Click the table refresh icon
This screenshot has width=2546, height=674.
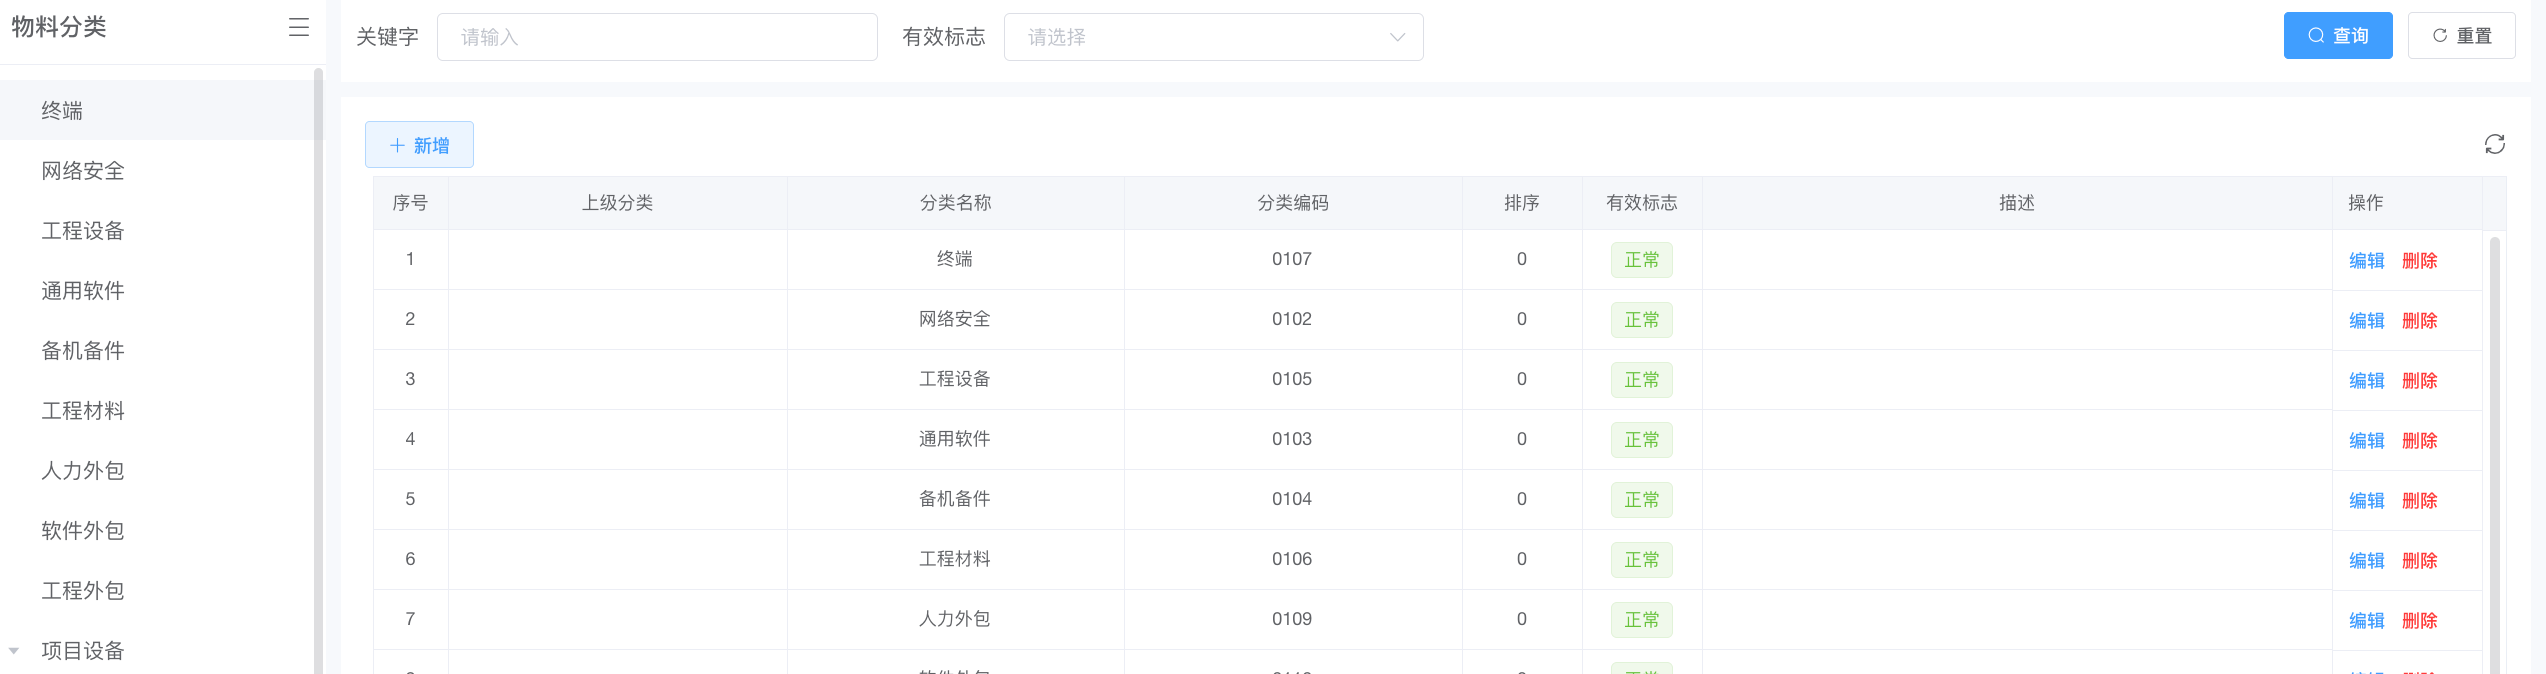2494,145
